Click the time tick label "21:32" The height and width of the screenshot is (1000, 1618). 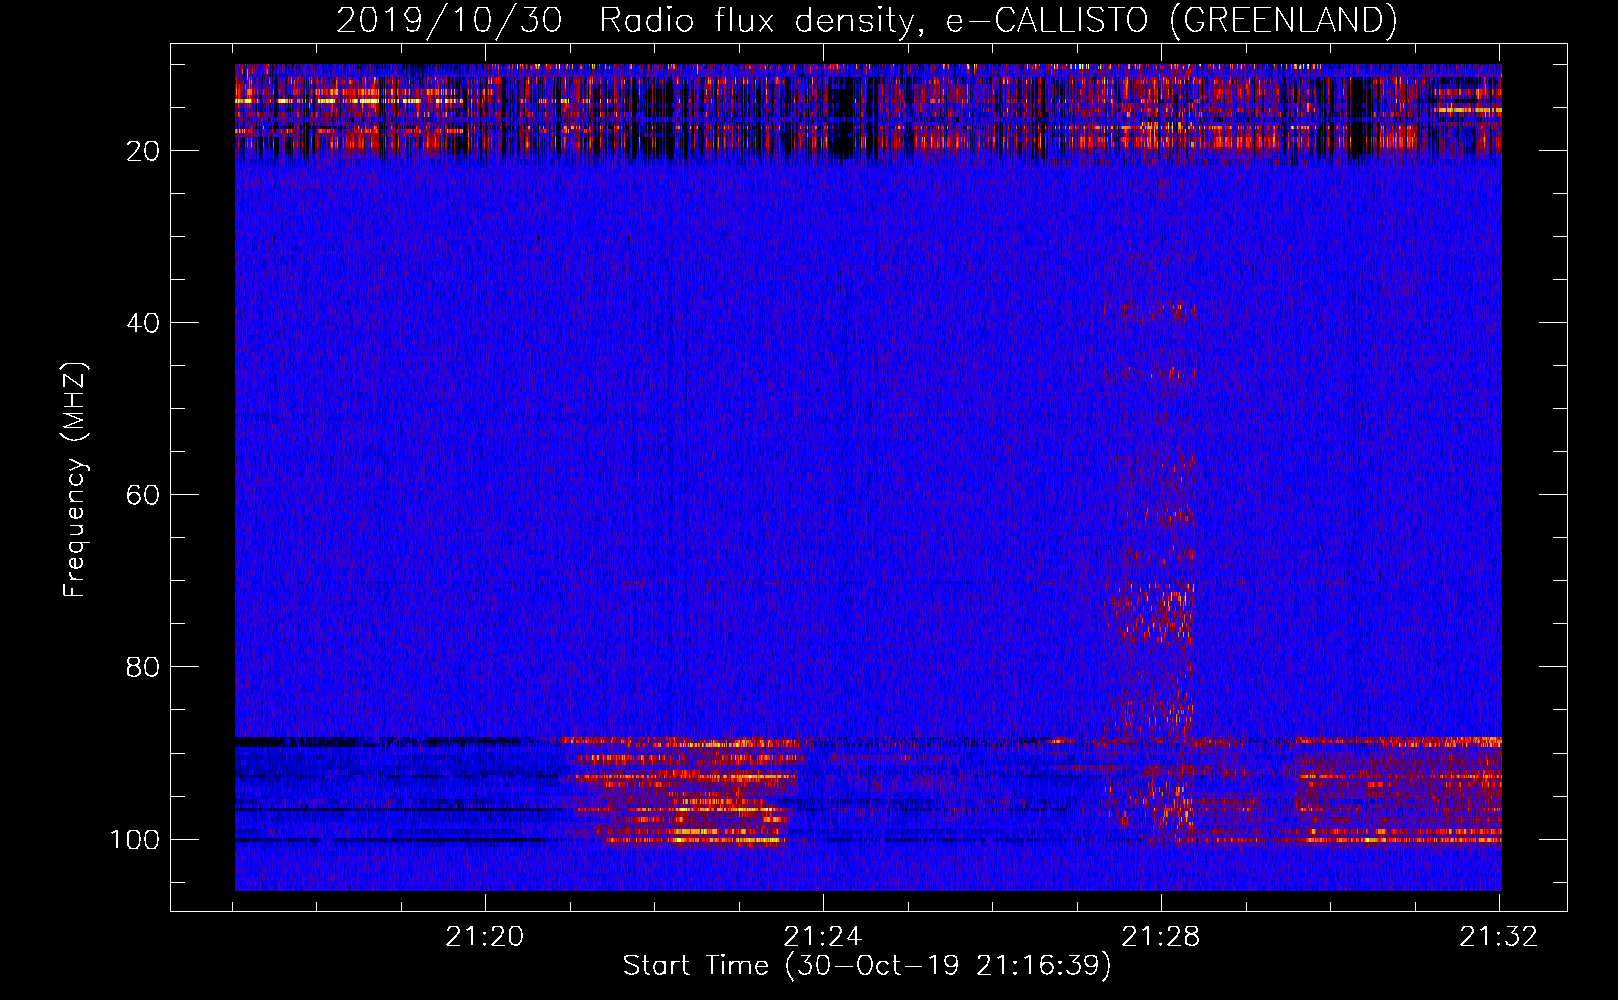coord(1498,937)
